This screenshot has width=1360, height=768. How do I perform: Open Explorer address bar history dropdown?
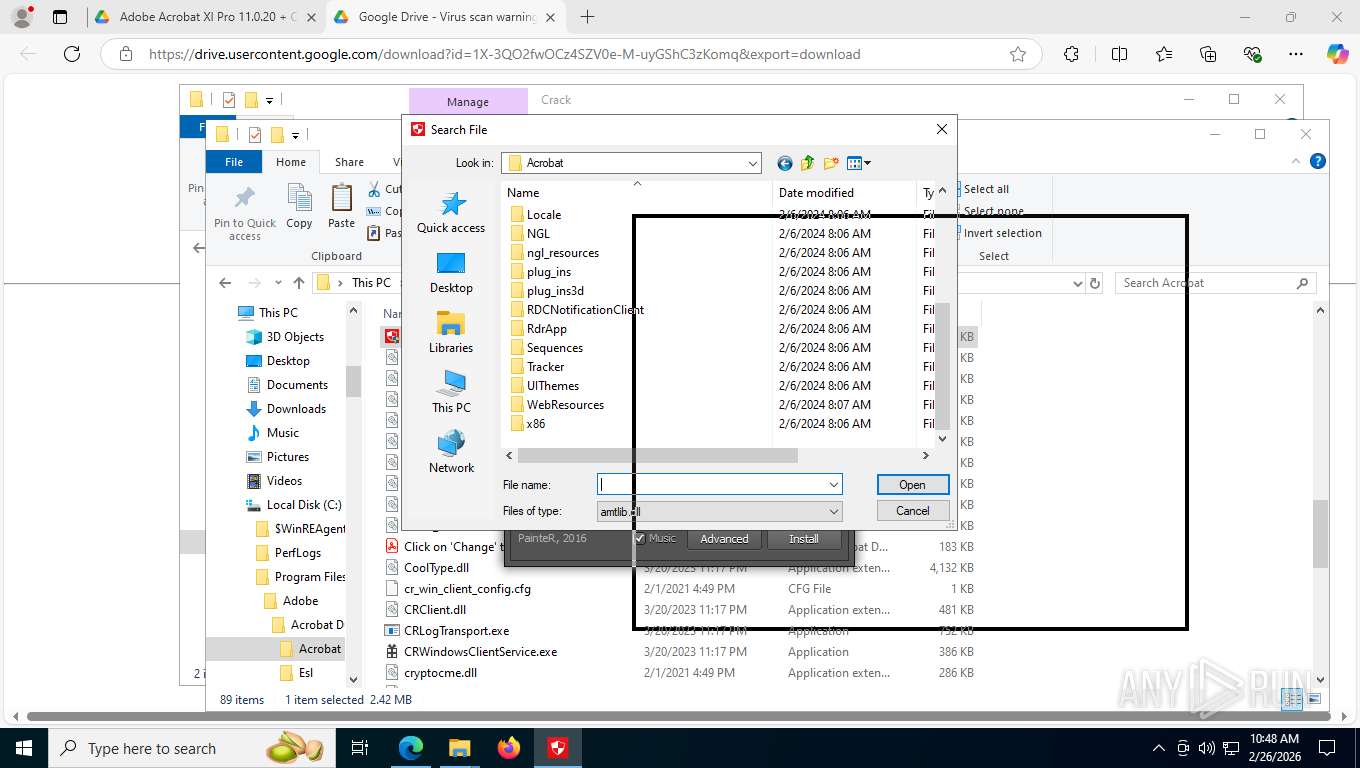(x=1076, y=283)
